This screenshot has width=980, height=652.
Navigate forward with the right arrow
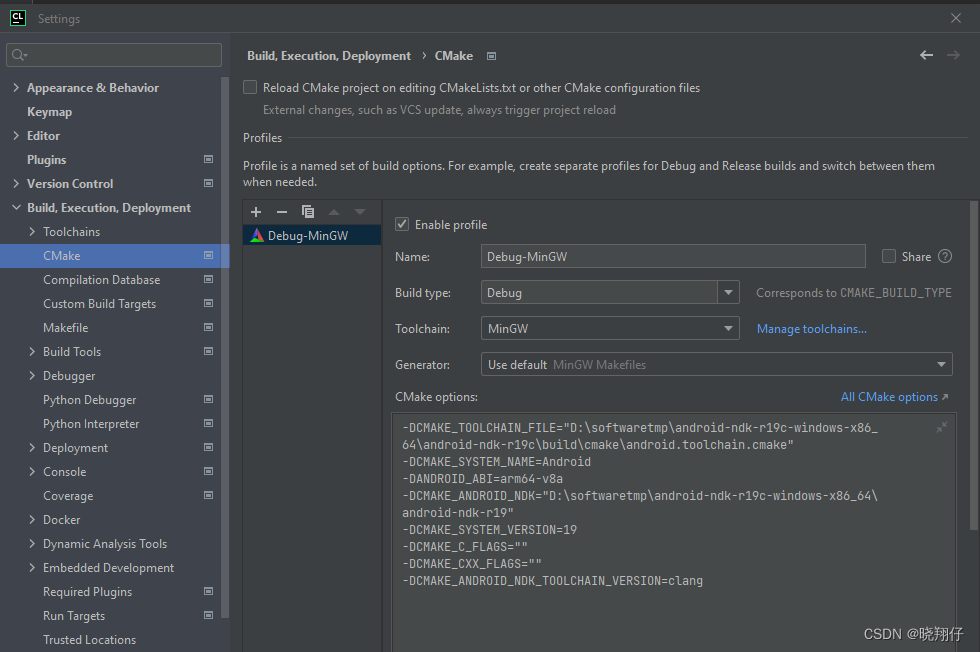[953, 56]
